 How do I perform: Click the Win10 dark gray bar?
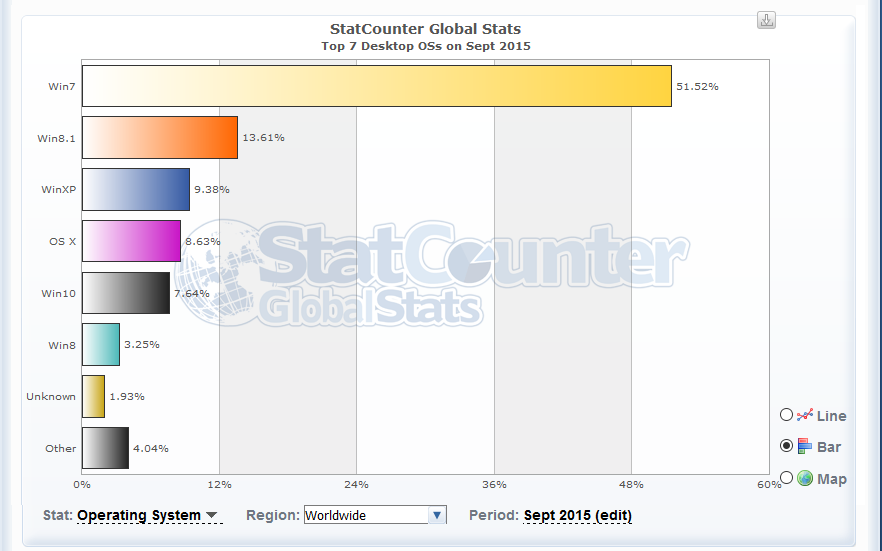pyautogui.click(x=125, y=293)
